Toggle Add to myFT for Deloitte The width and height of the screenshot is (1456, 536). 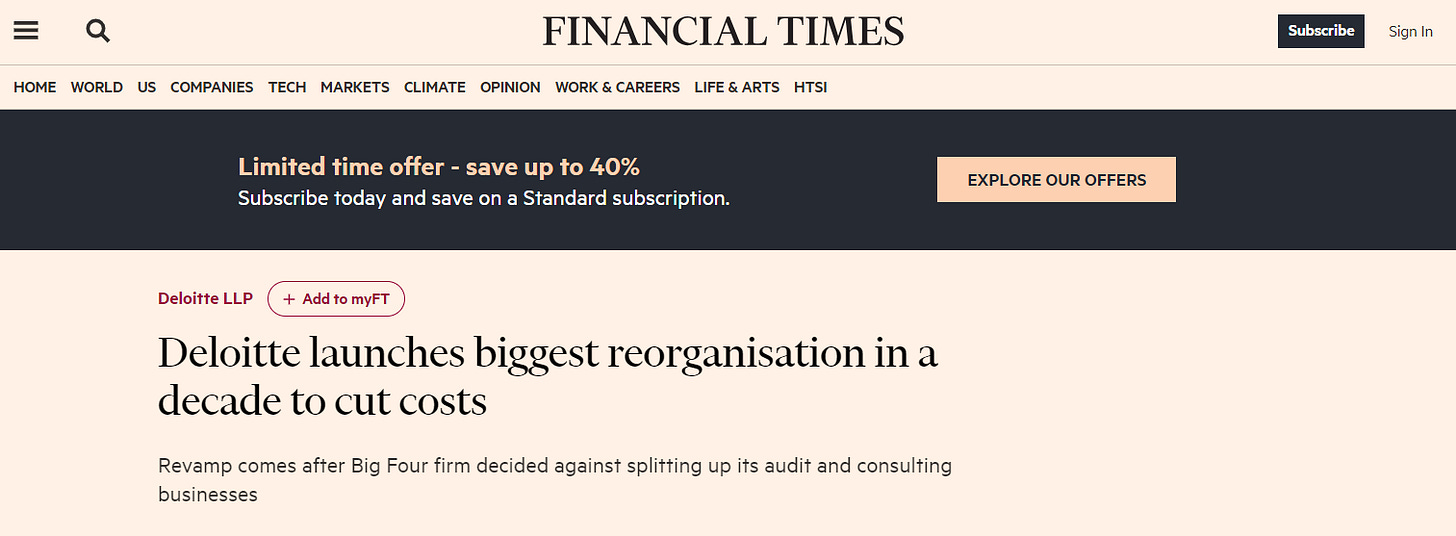336,298
